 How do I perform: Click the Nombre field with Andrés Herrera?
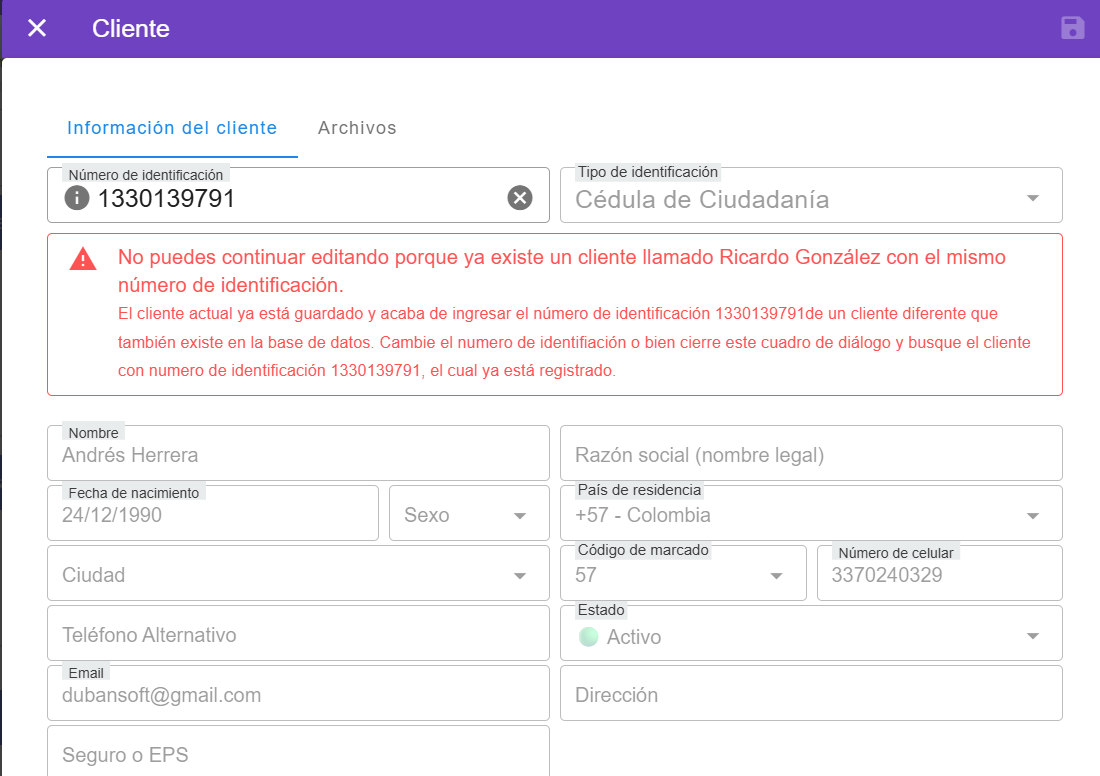[x=297, y=455]
